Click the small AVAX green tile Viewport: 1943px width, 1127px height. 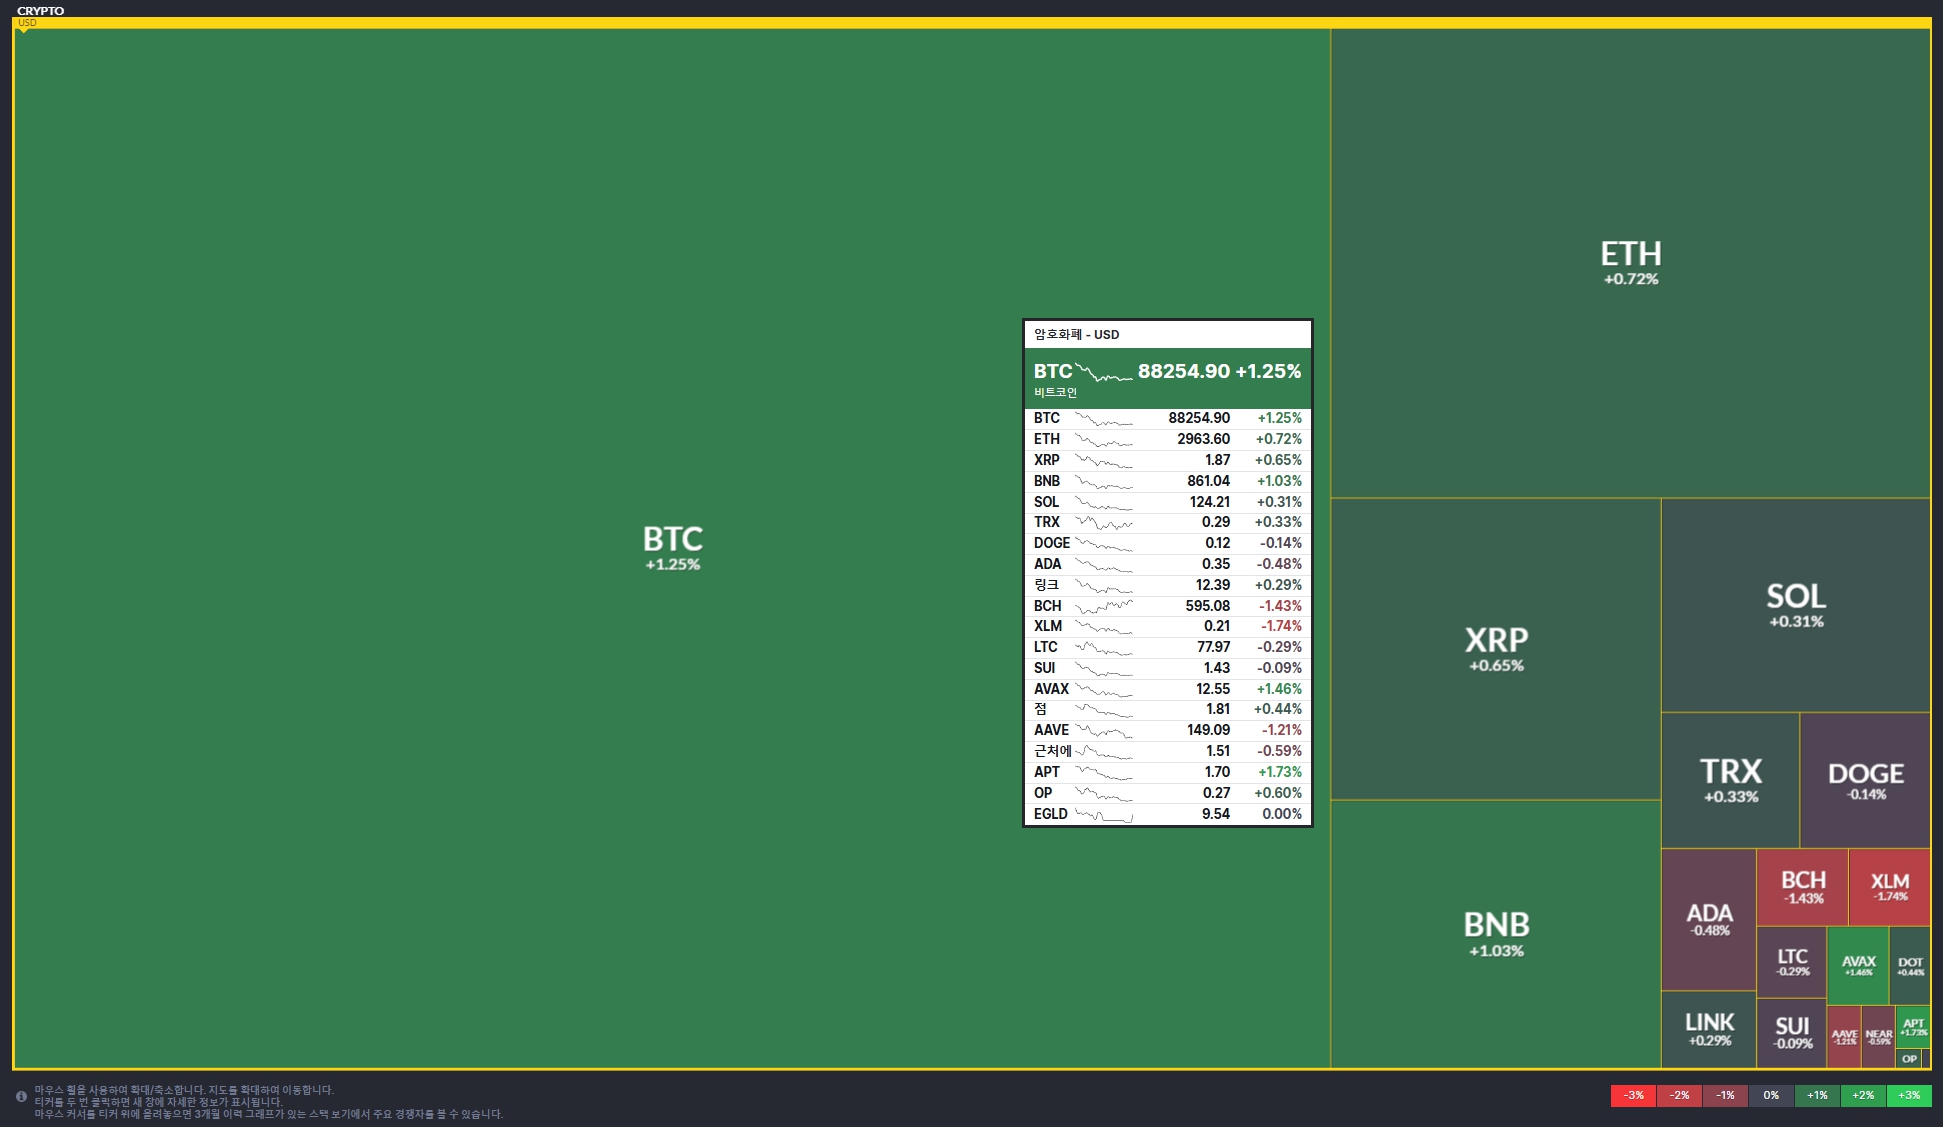1858,965
